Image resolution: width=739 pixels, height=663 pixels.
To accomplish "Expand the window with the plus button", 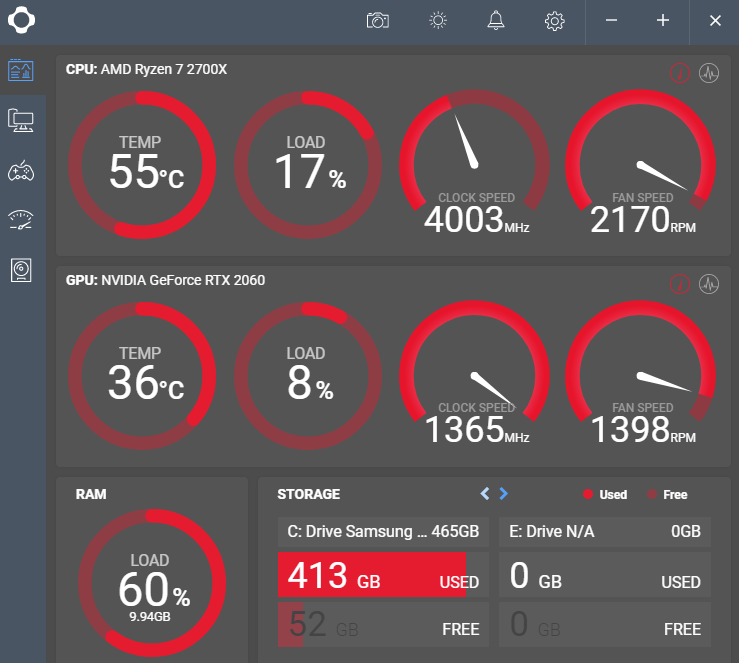I will click(x=663, y=20).
